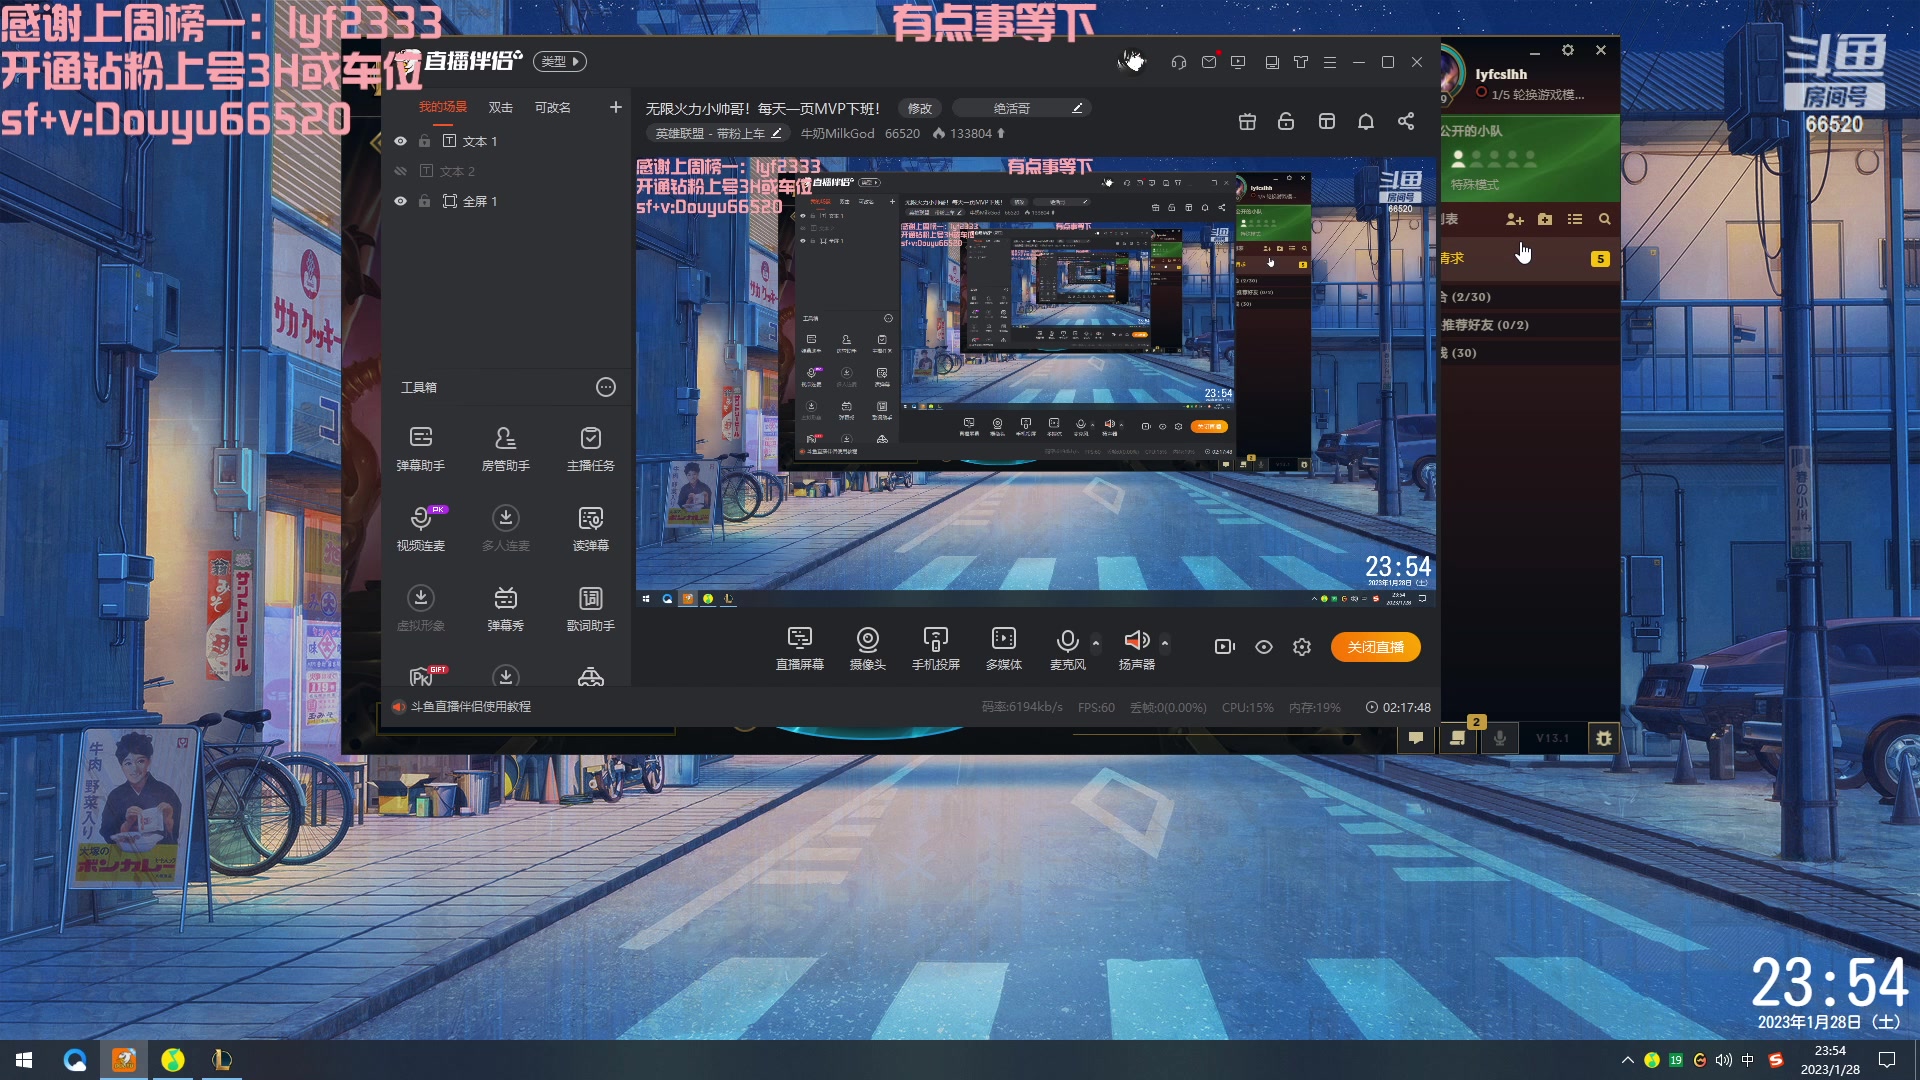Expand the 麦克风 volume arrow

tap(1096, 642)
